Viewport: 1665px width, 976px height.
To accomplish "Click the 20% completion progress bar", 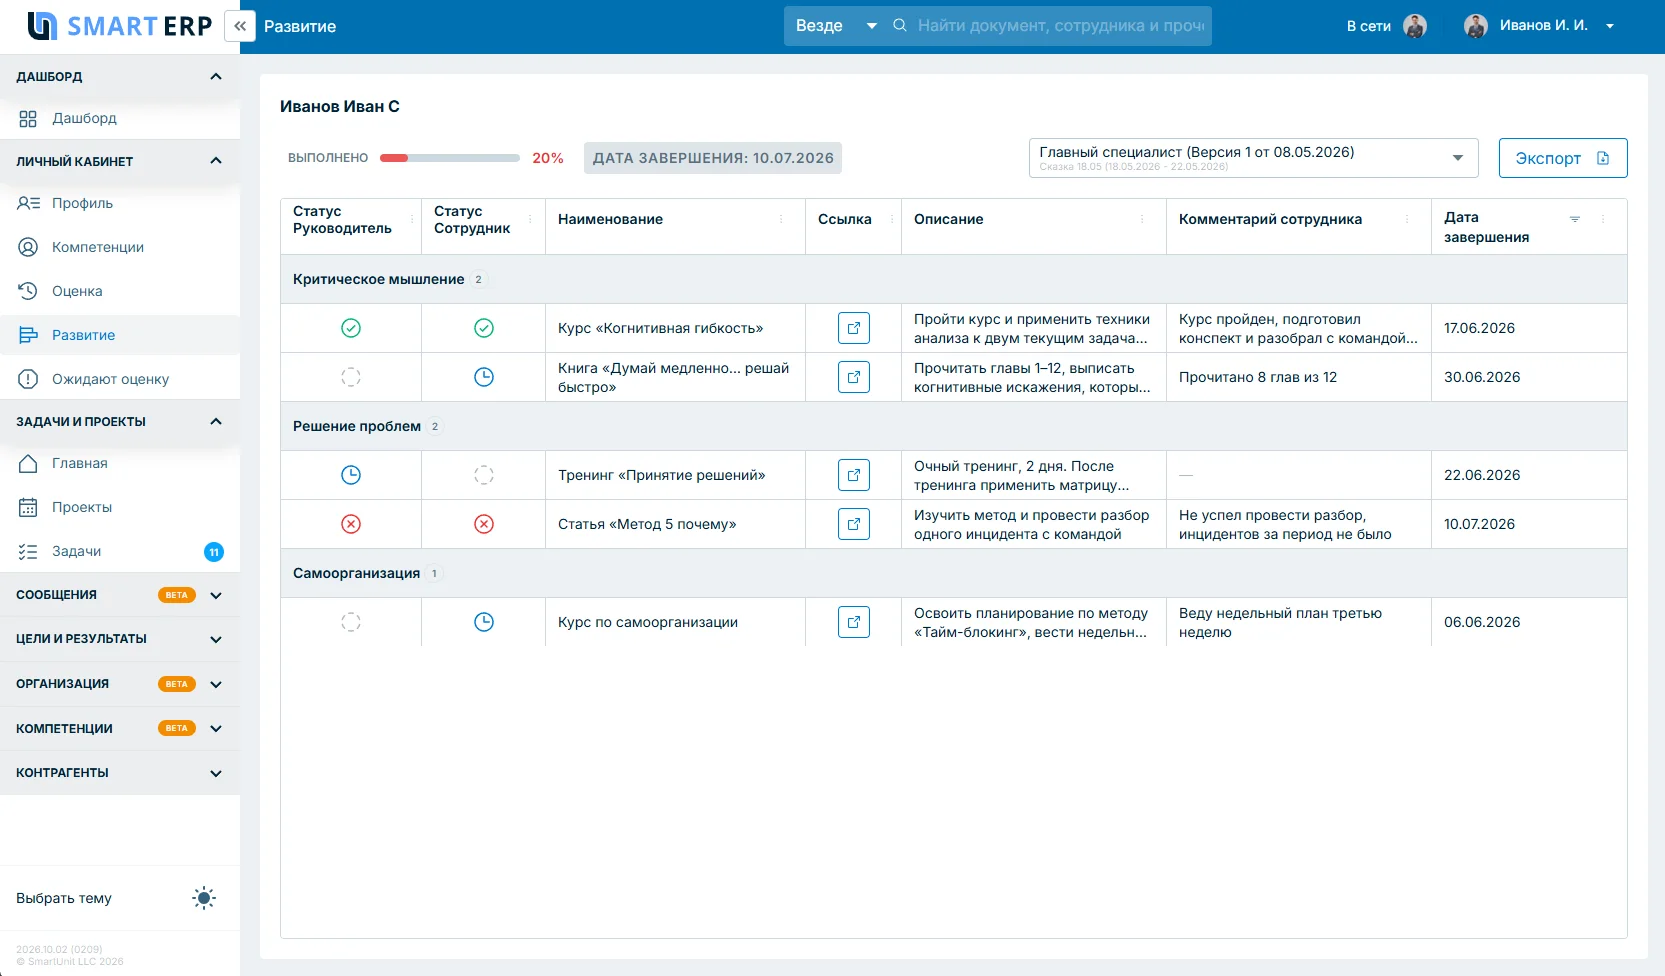I will 450,158.
